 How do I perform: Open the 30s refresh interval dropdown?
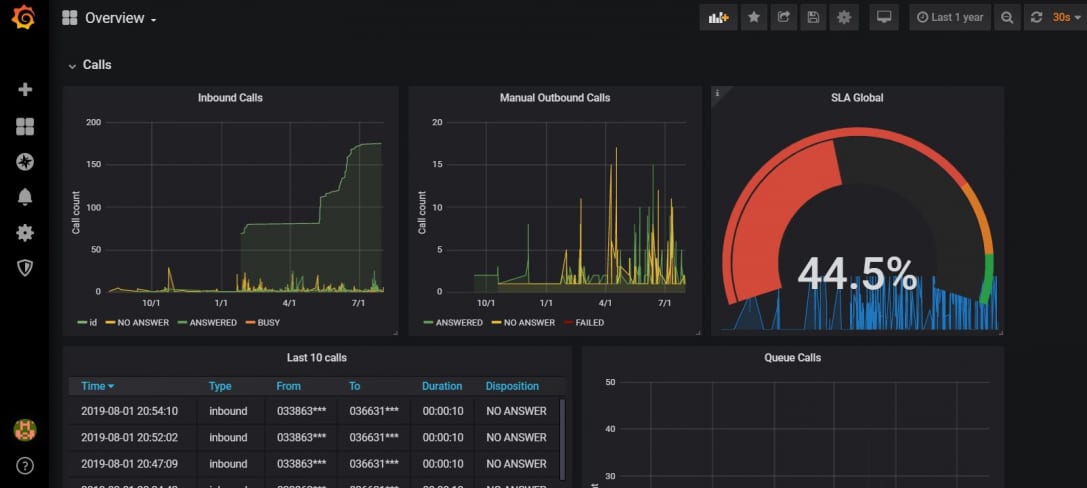[x=1066, y=17]
